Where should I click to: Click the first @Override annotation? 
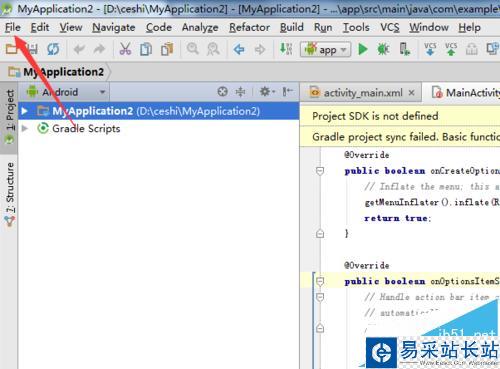tap(367, 155)
